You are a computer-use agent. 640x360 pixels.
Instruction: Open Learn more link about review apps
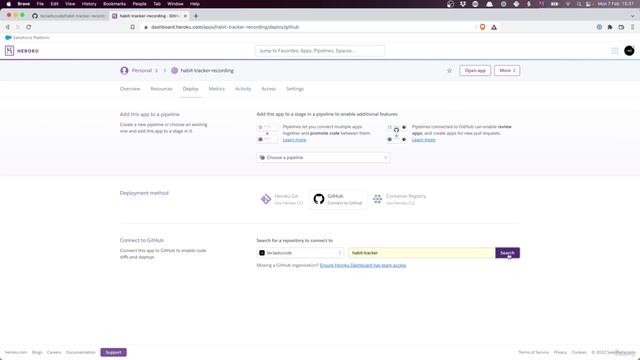pos(423,140)
